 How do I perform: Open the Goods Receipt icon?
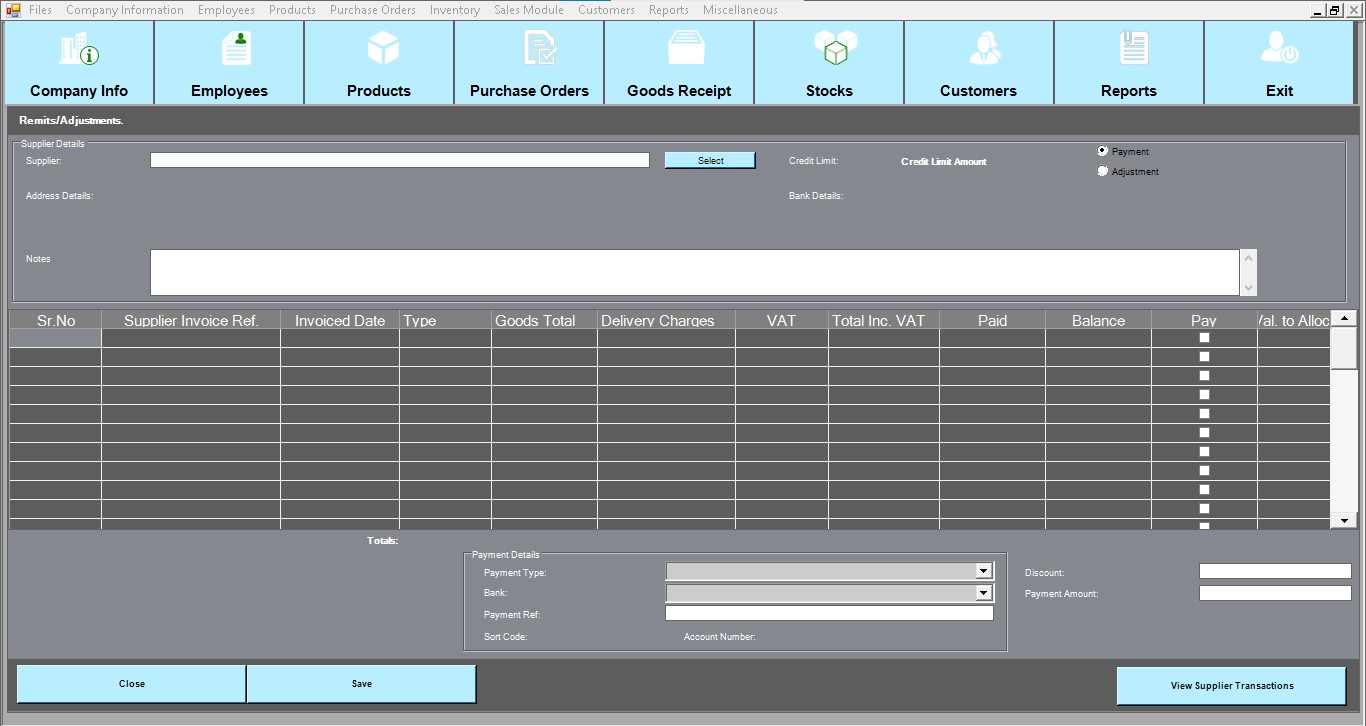686,49
